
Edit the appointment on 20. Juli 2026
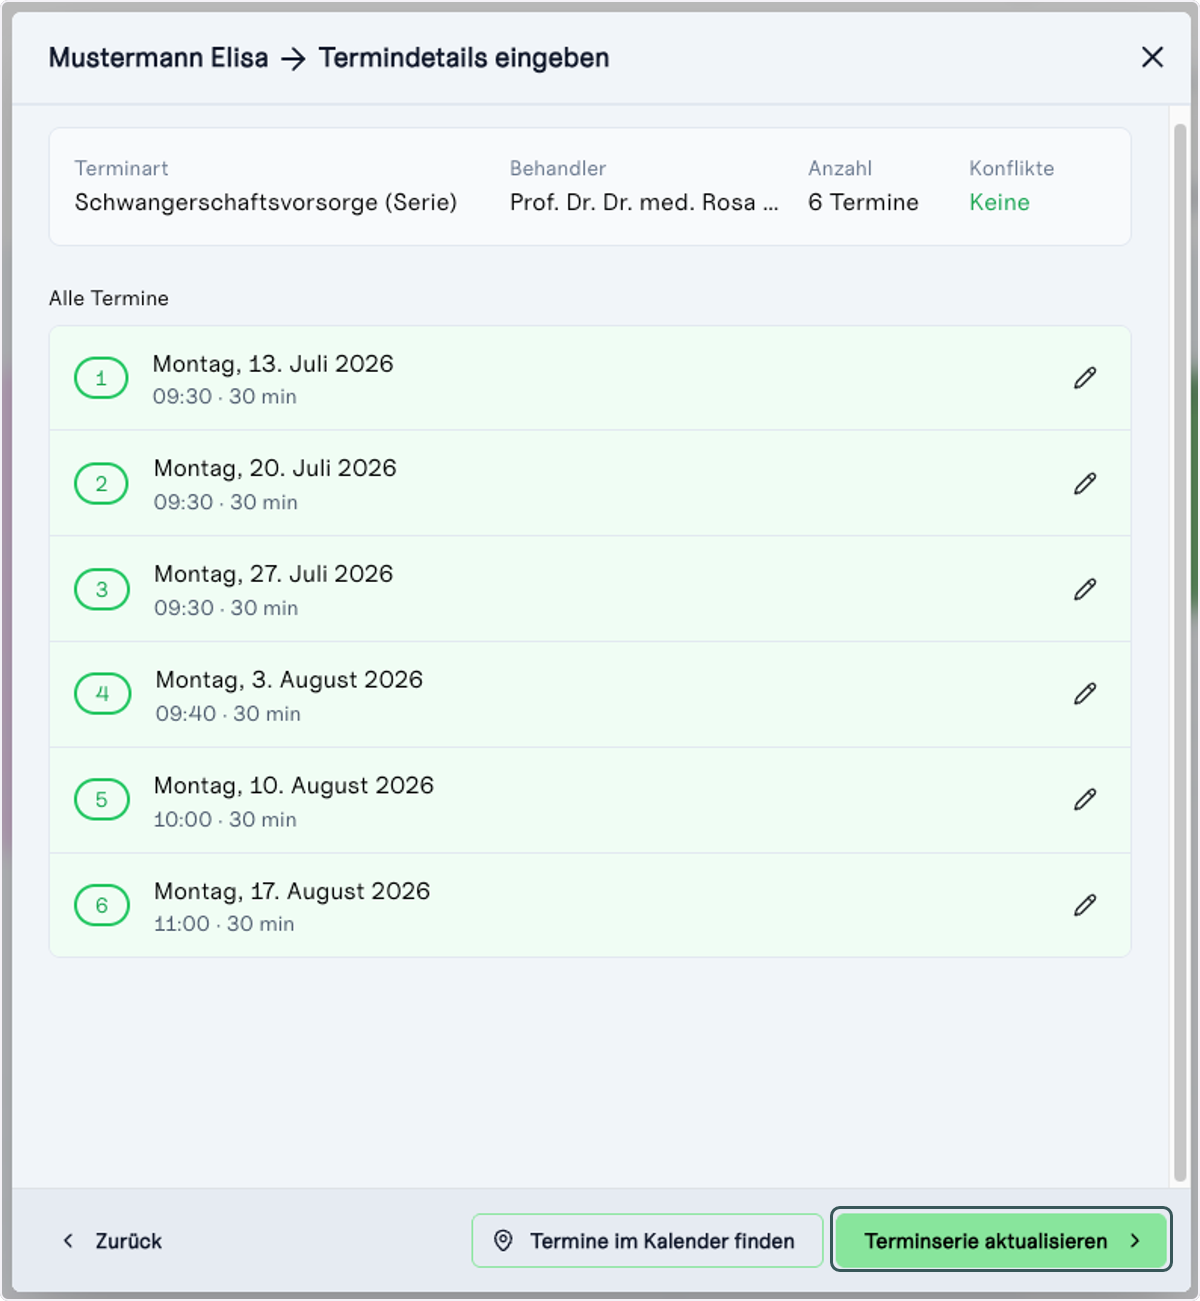[x=1085, y=484]
